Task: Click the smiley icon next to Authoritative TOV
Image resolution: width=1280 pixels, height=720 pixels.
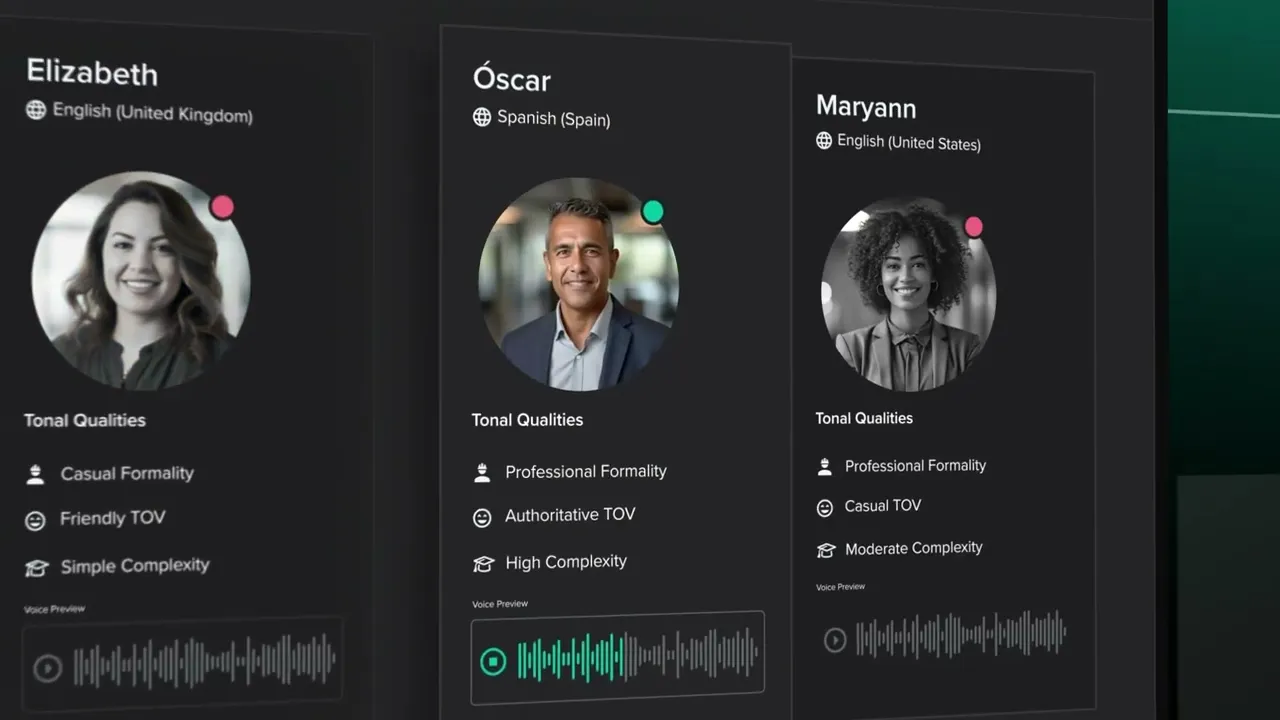Action: point(482,517)
